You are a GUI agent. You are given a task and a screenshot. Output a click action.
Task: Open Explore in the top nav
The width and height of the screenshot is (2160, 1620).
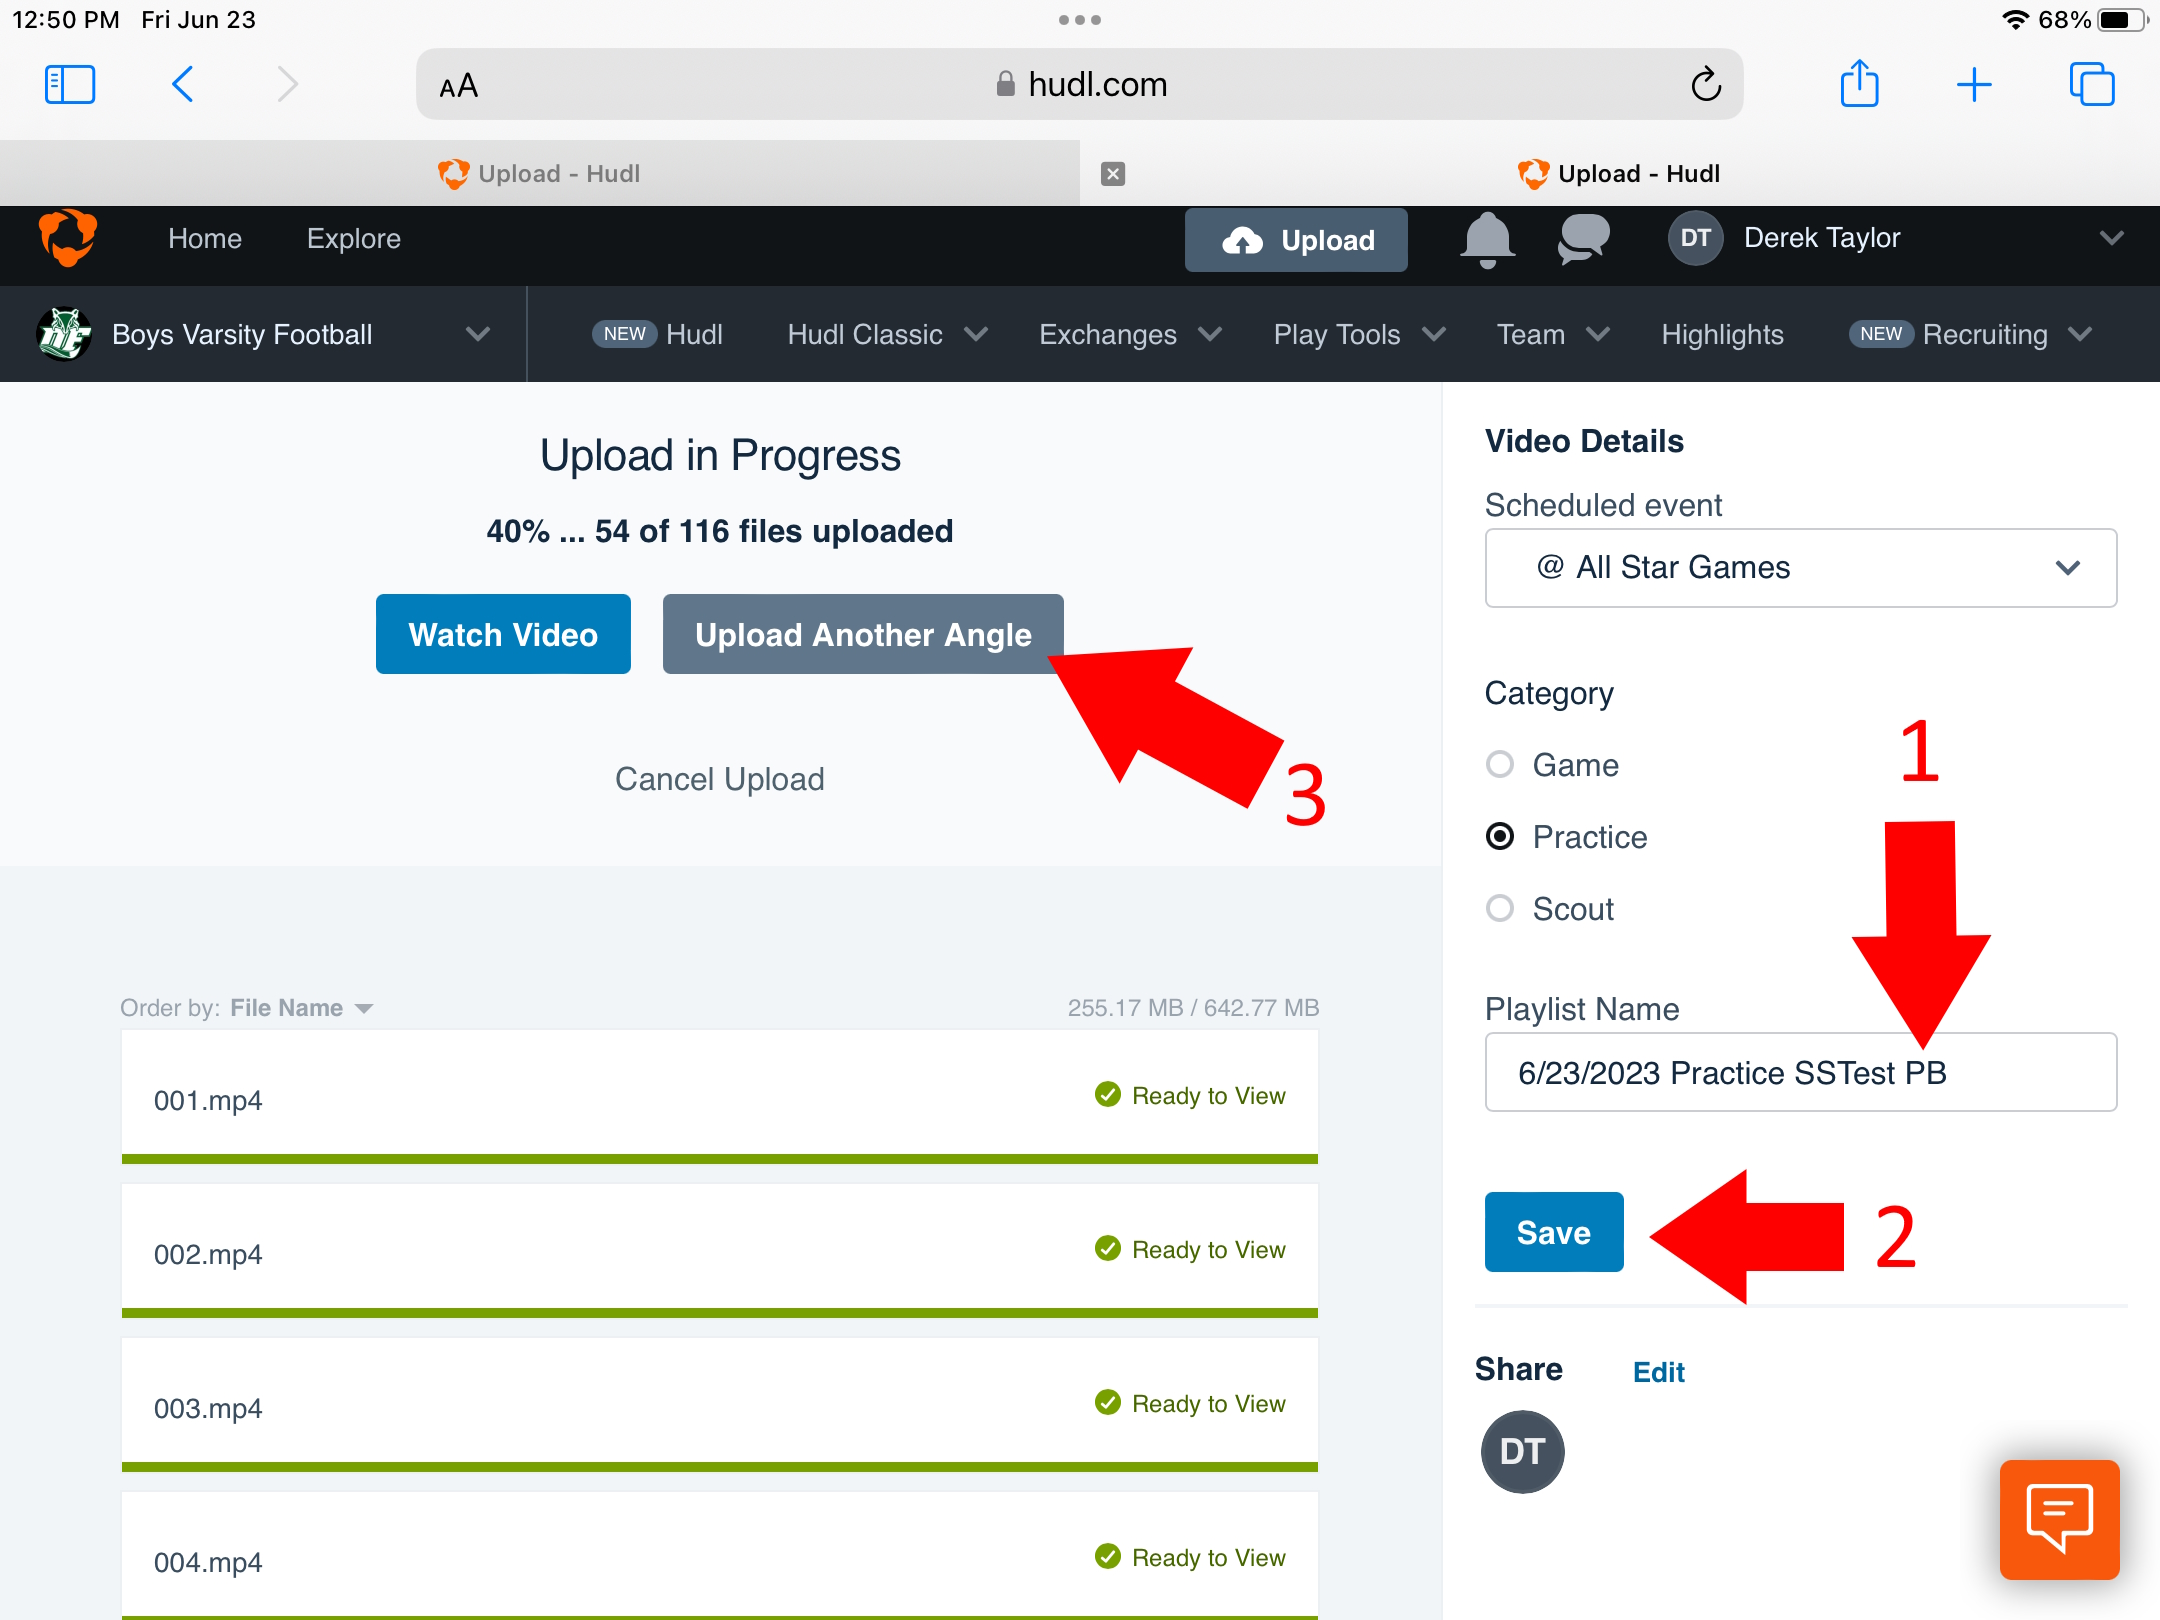tap(354, 238)
